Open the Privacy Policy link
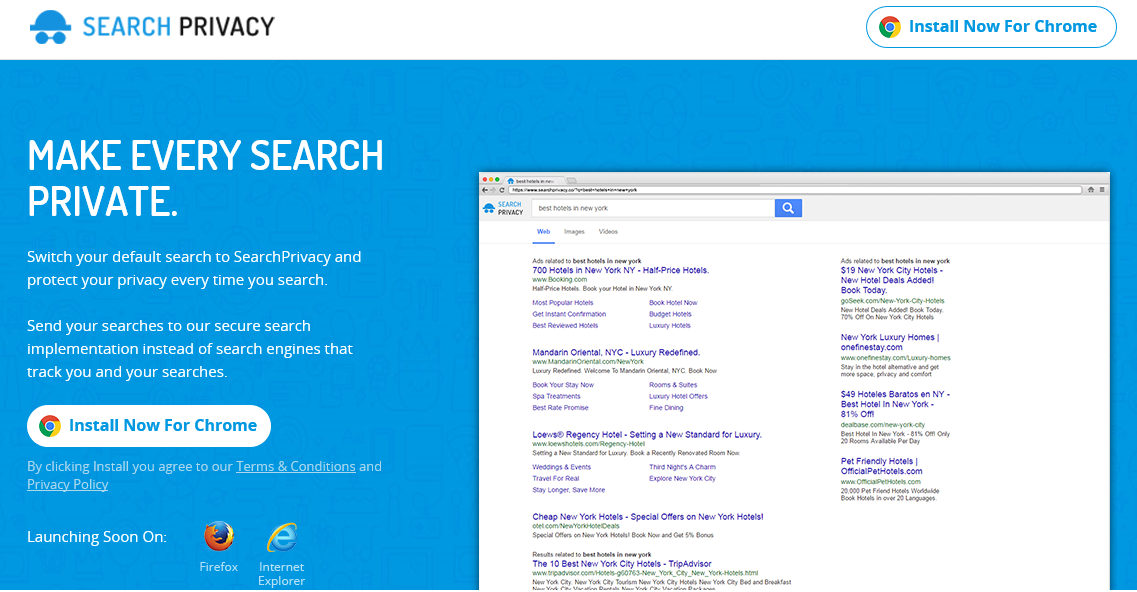Viewport: 1137px width, 592px height. coord(67,484)
